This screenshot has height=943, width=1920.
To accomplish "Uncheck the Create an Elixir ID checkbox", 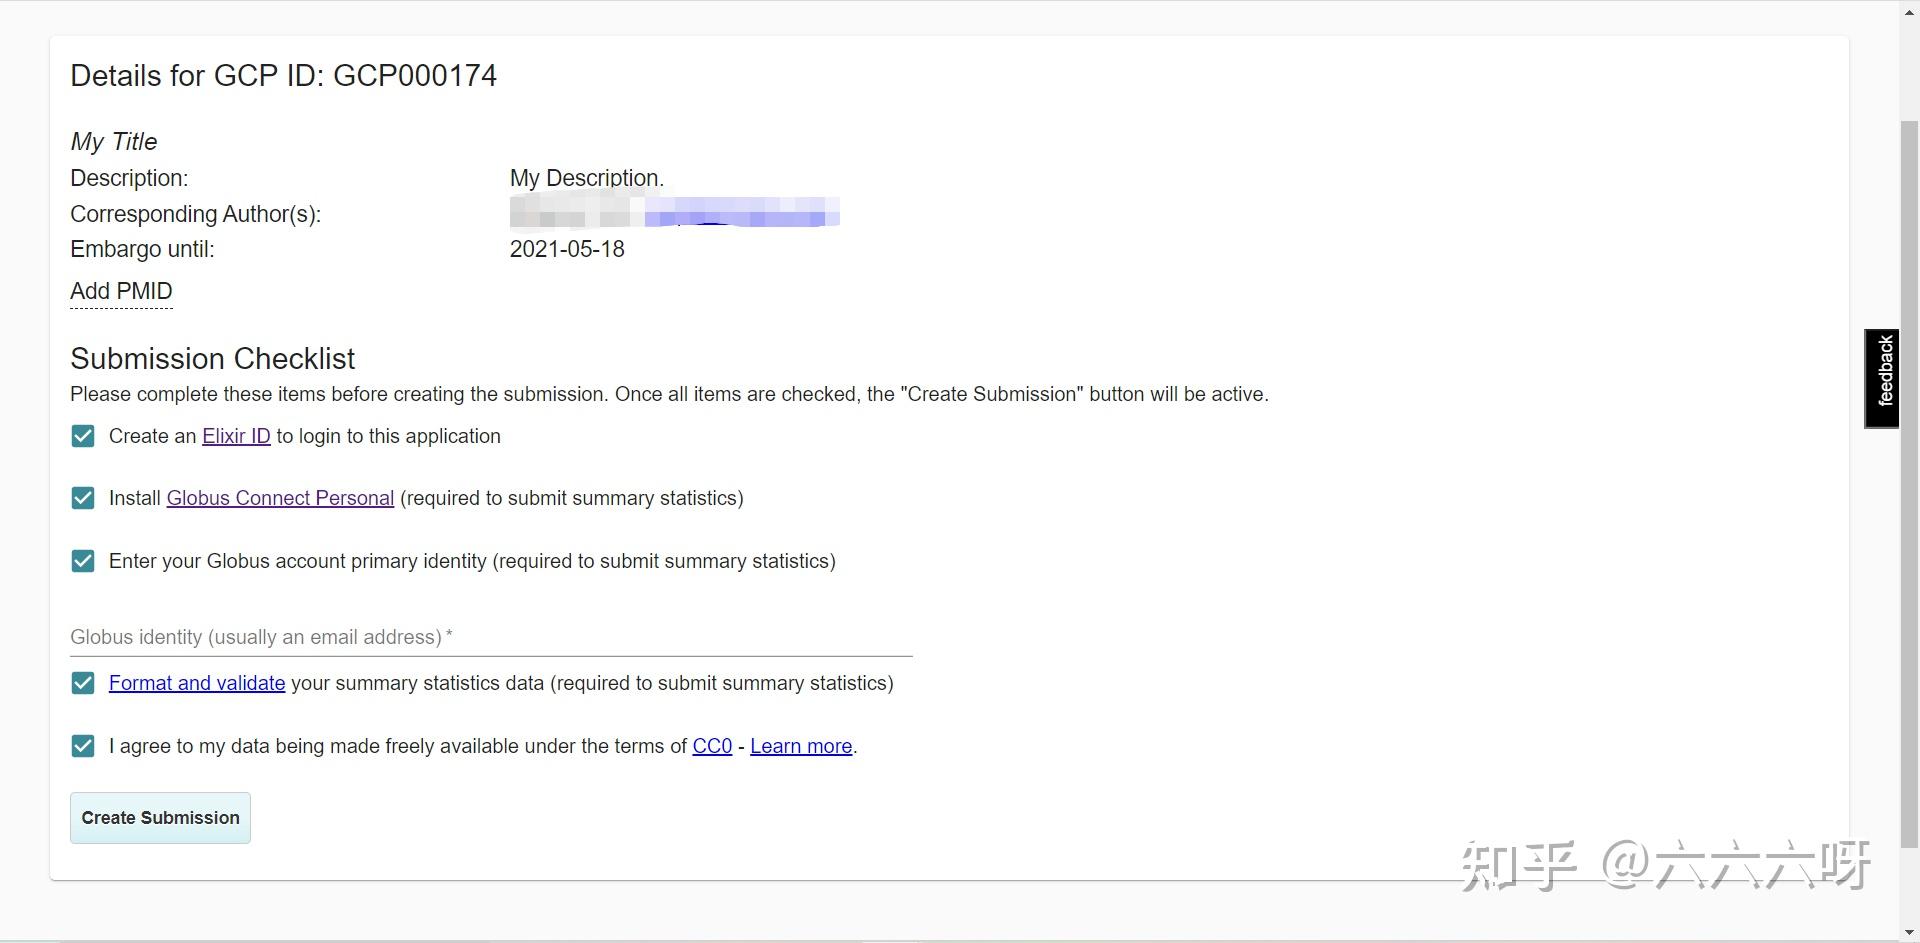I will 83,436.
